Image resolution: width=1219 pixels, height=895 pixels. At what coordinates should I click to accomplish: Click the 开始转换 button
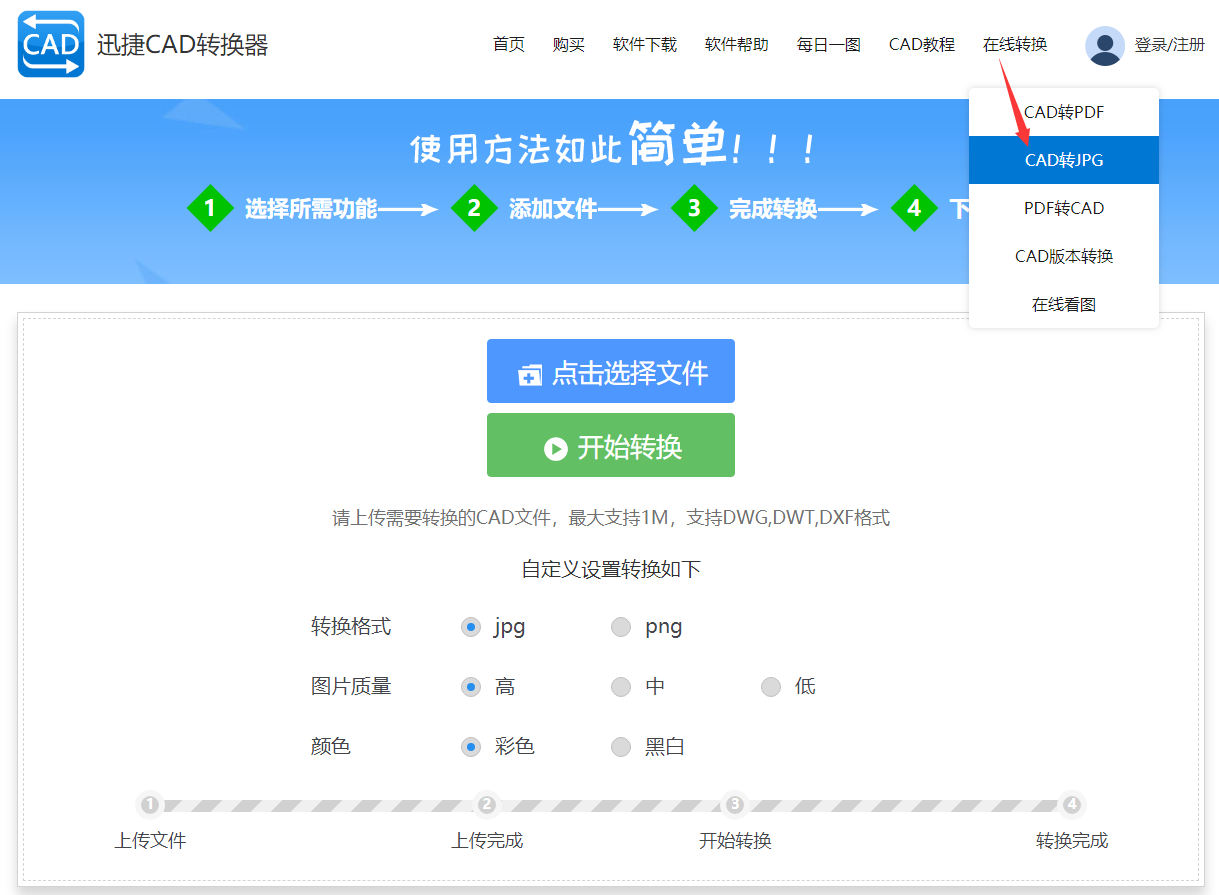click(x=611, y=445)
